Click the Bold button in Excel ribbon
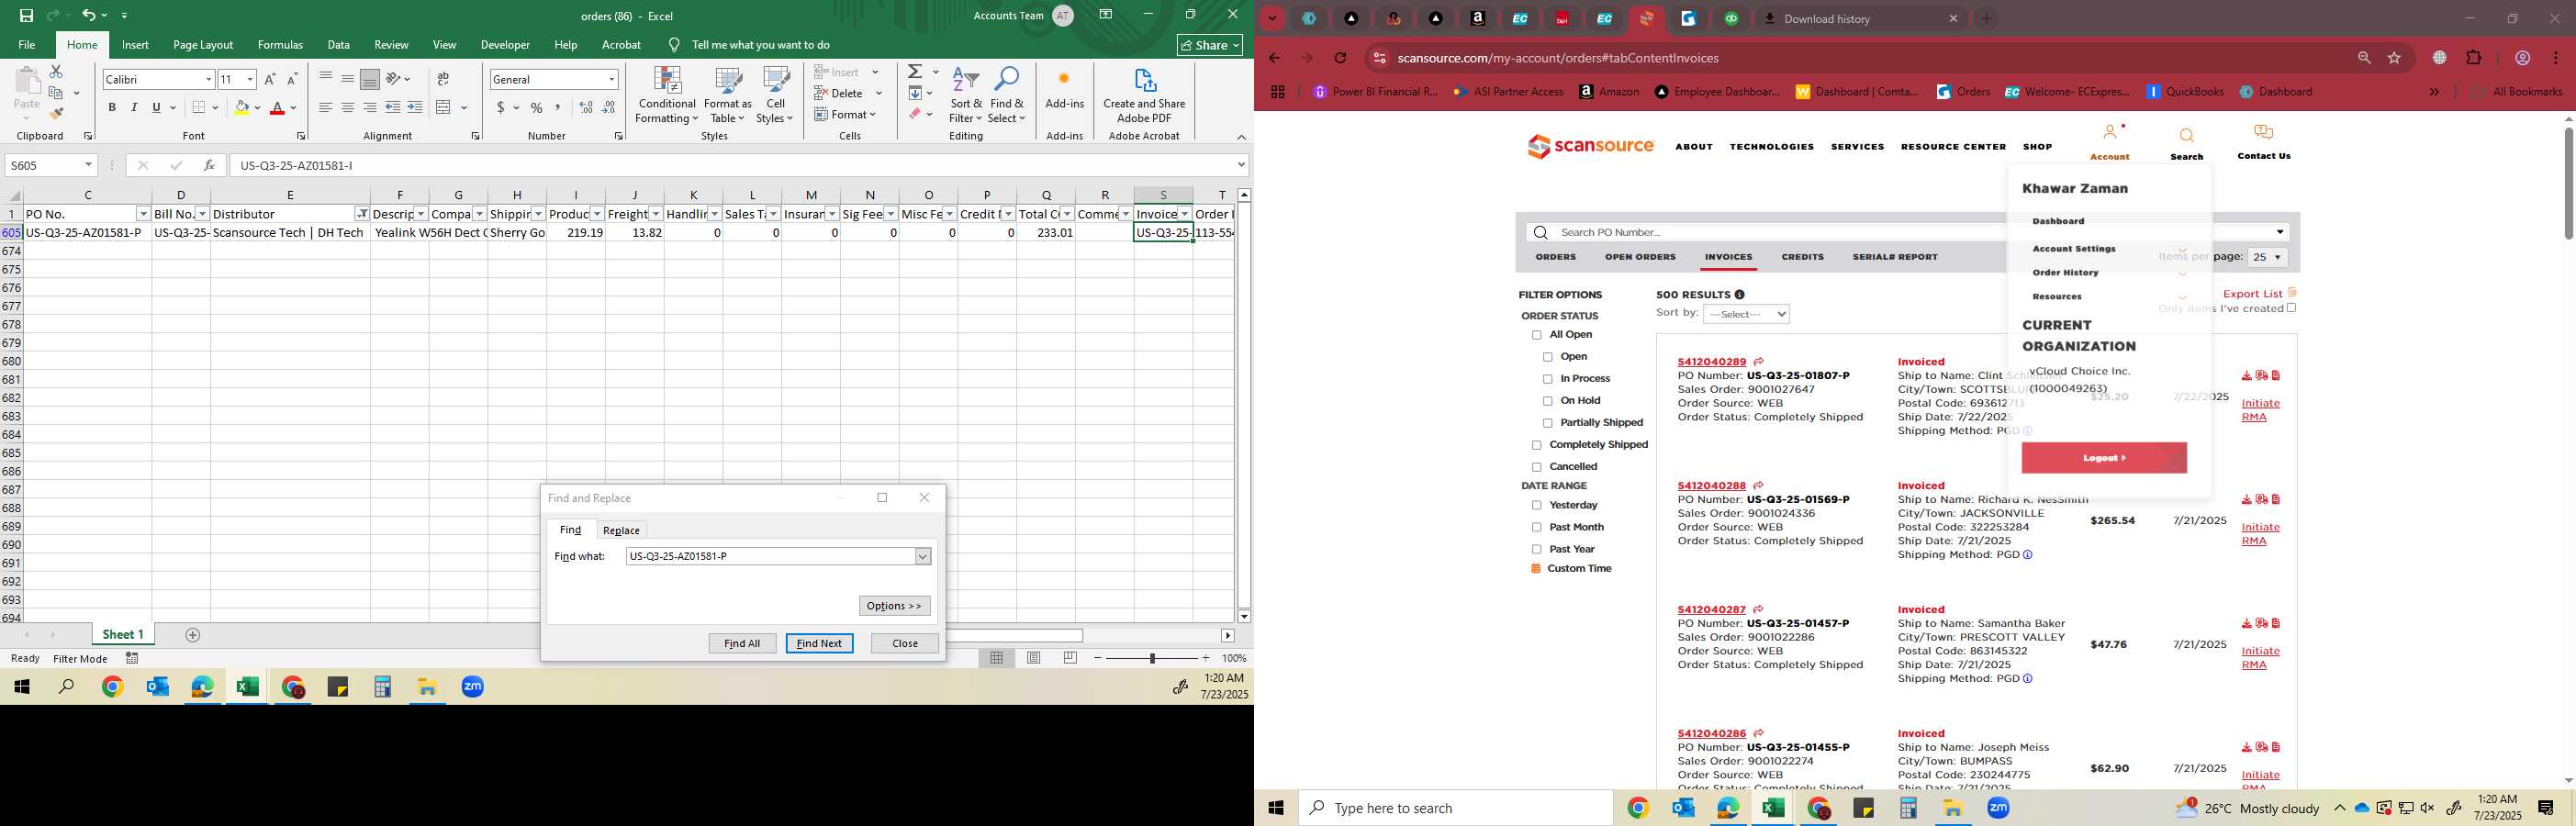Viewport: 2576px width, 826px height. (x=112, y=107)
